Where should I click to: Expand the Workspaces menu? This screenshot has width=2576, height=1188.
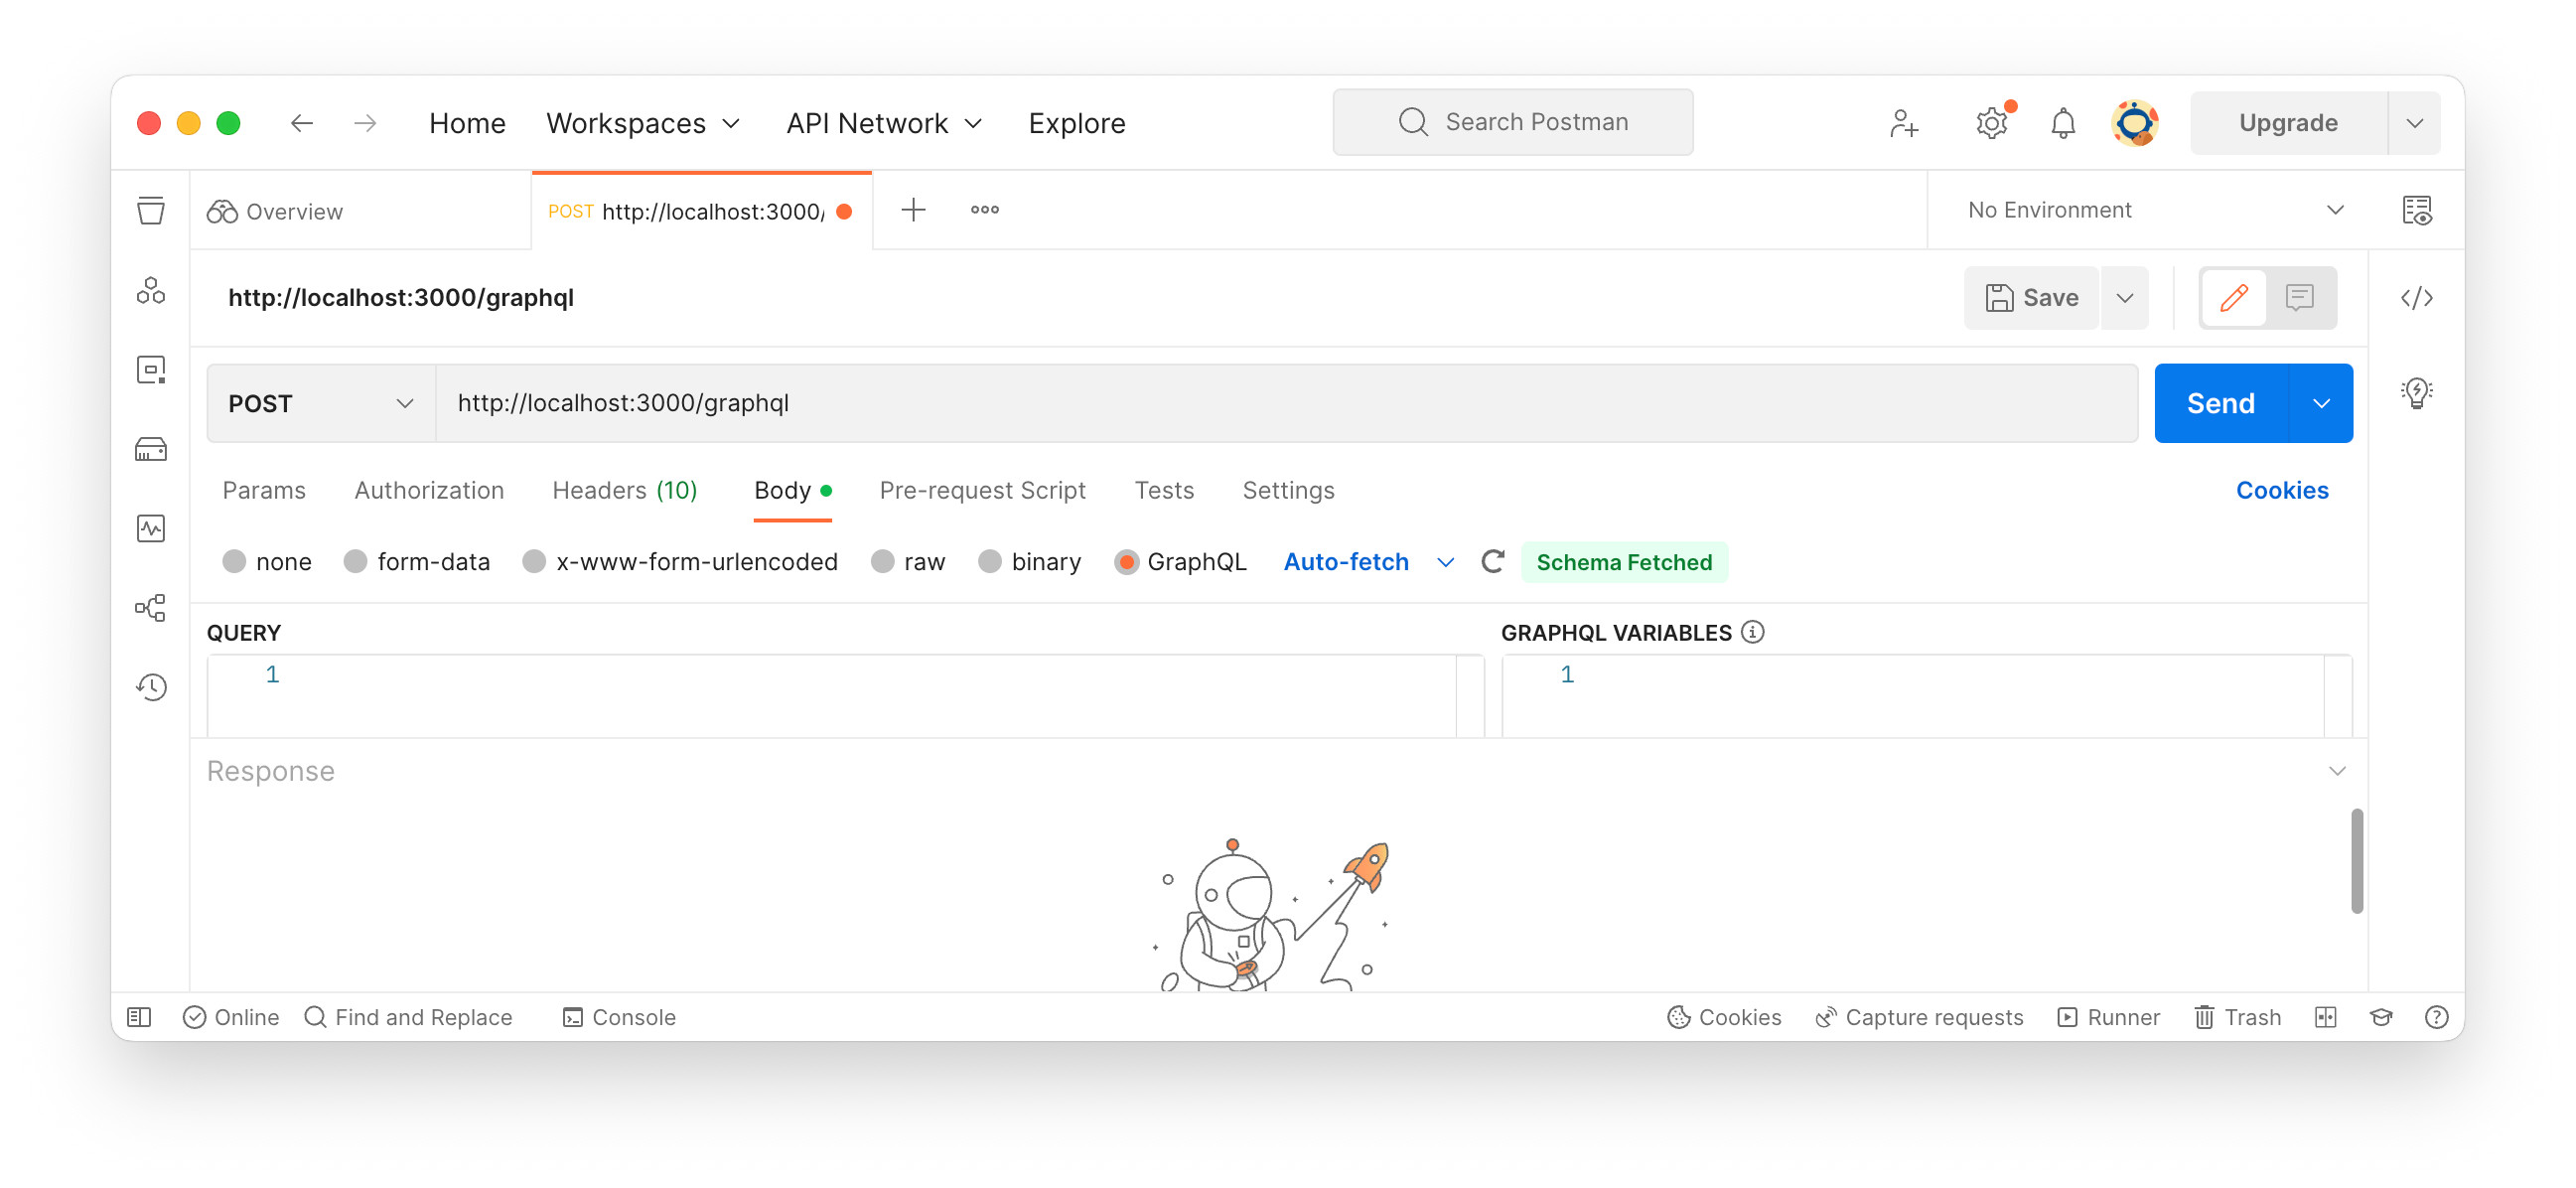642,123
